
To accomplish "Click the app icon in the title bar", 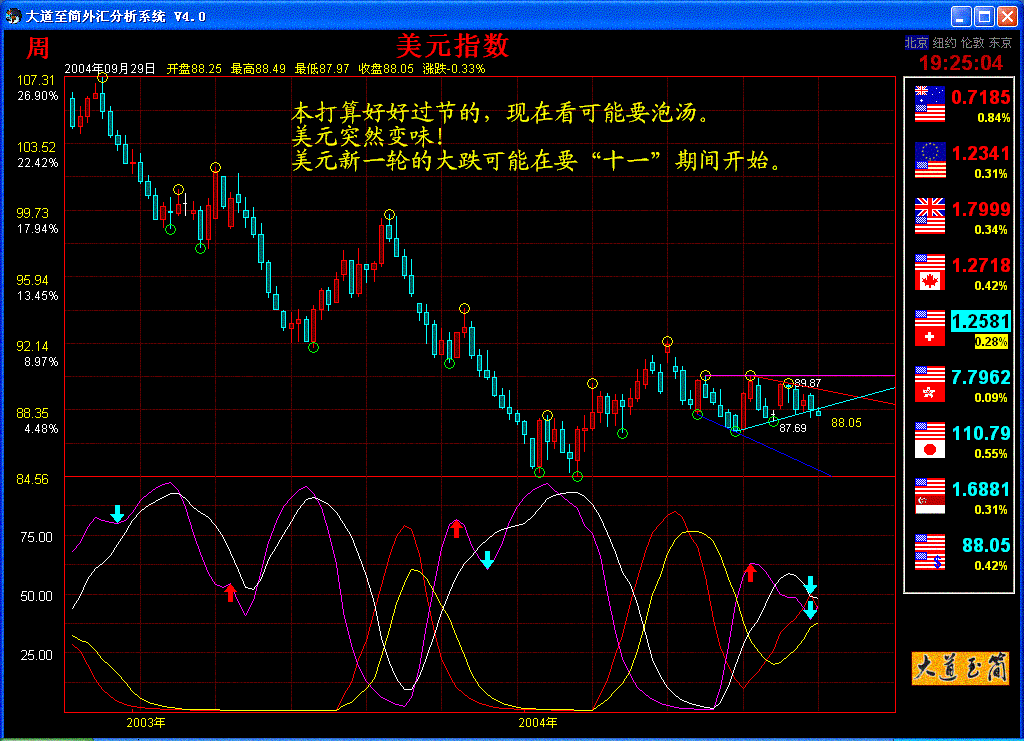I will tap(12, 16).
